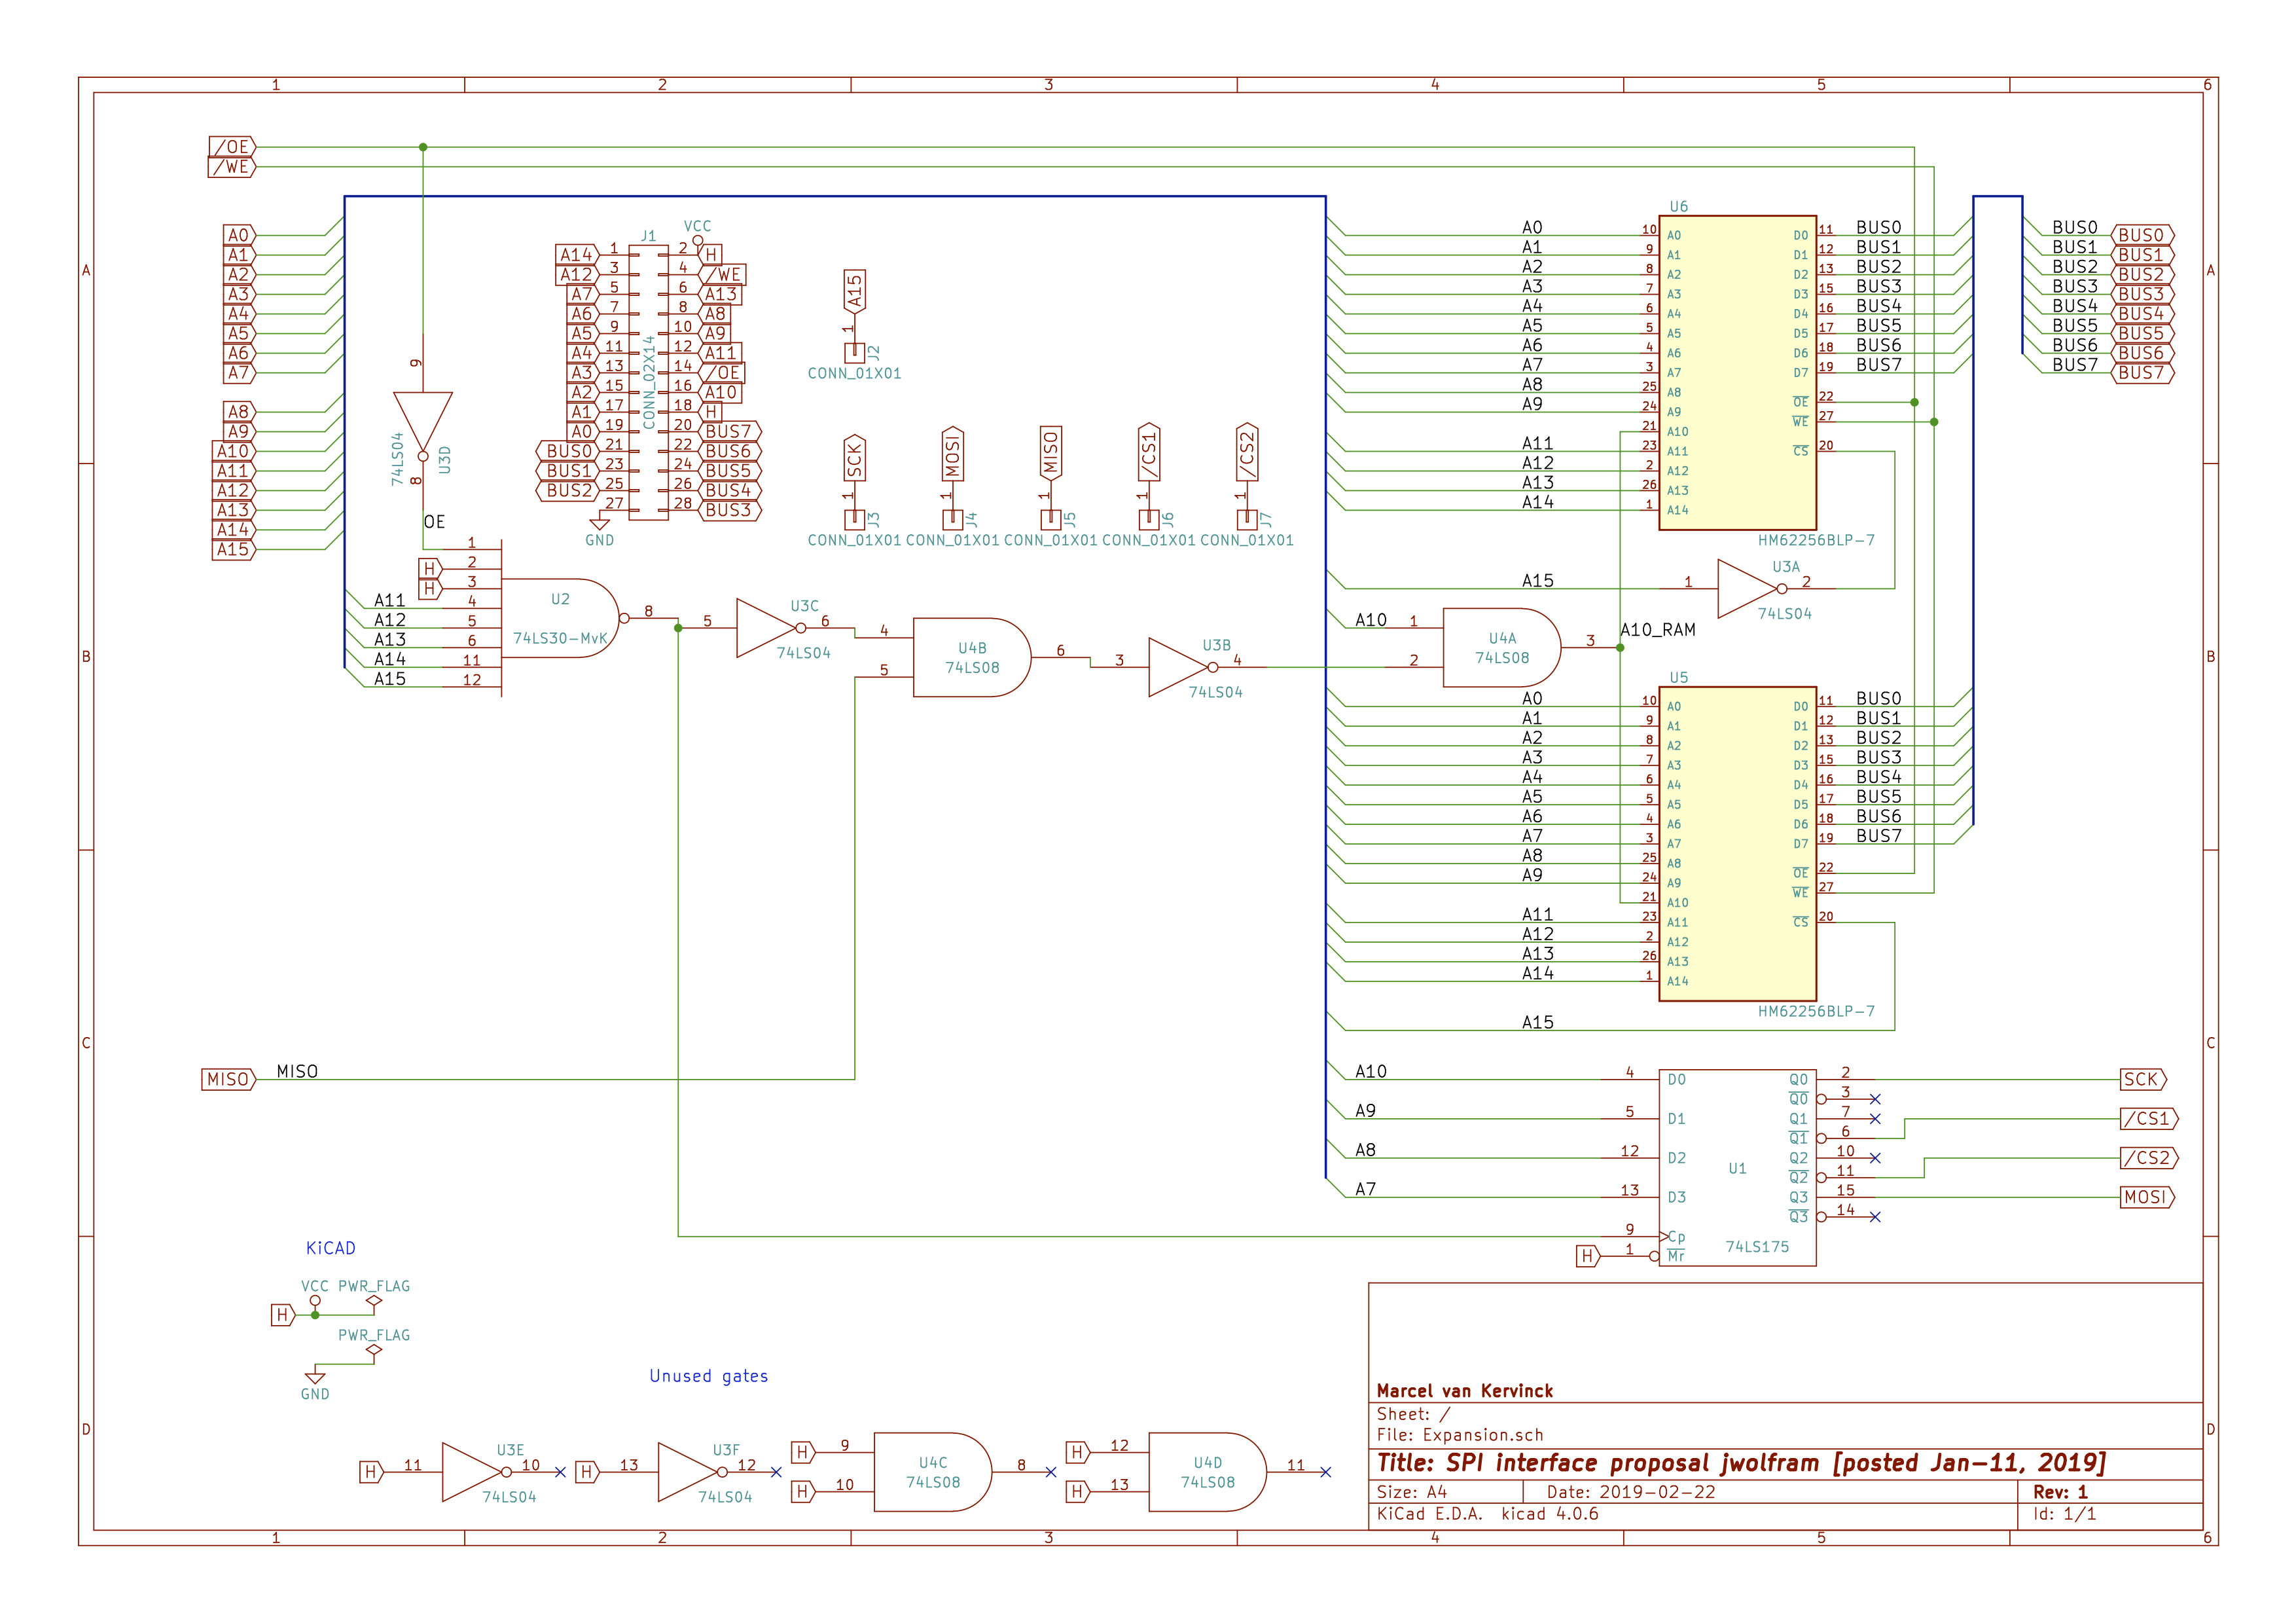Viewport: 2296px width, 1623px height.
Task: Select the U3C inverter gate symbol
Action: pyautogui.click(x=770, y=628)
